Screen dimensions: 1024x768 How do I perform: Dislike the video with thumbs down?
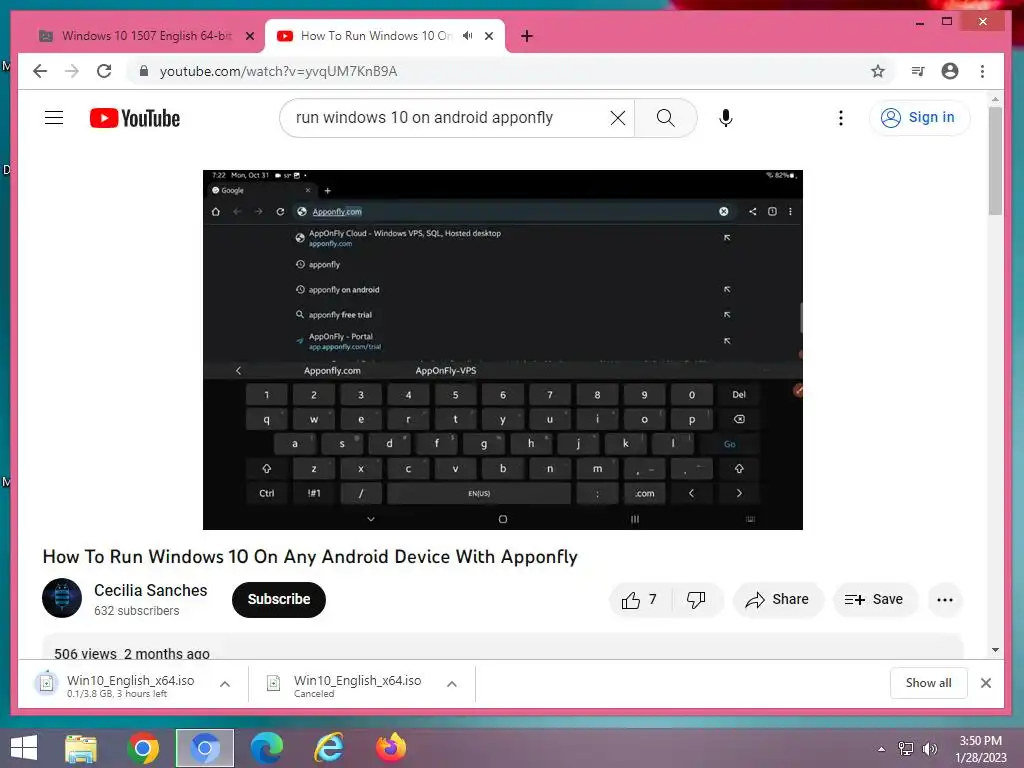tap(697, 600)
